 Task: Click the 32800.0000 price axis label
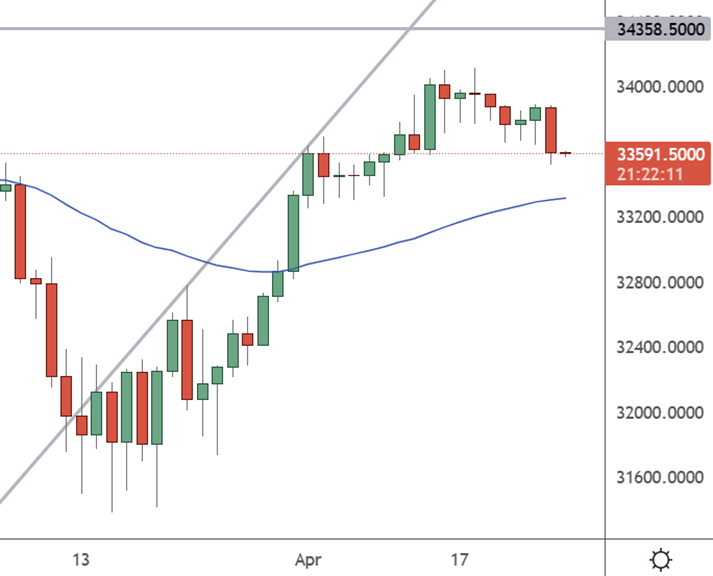point(660,282)
